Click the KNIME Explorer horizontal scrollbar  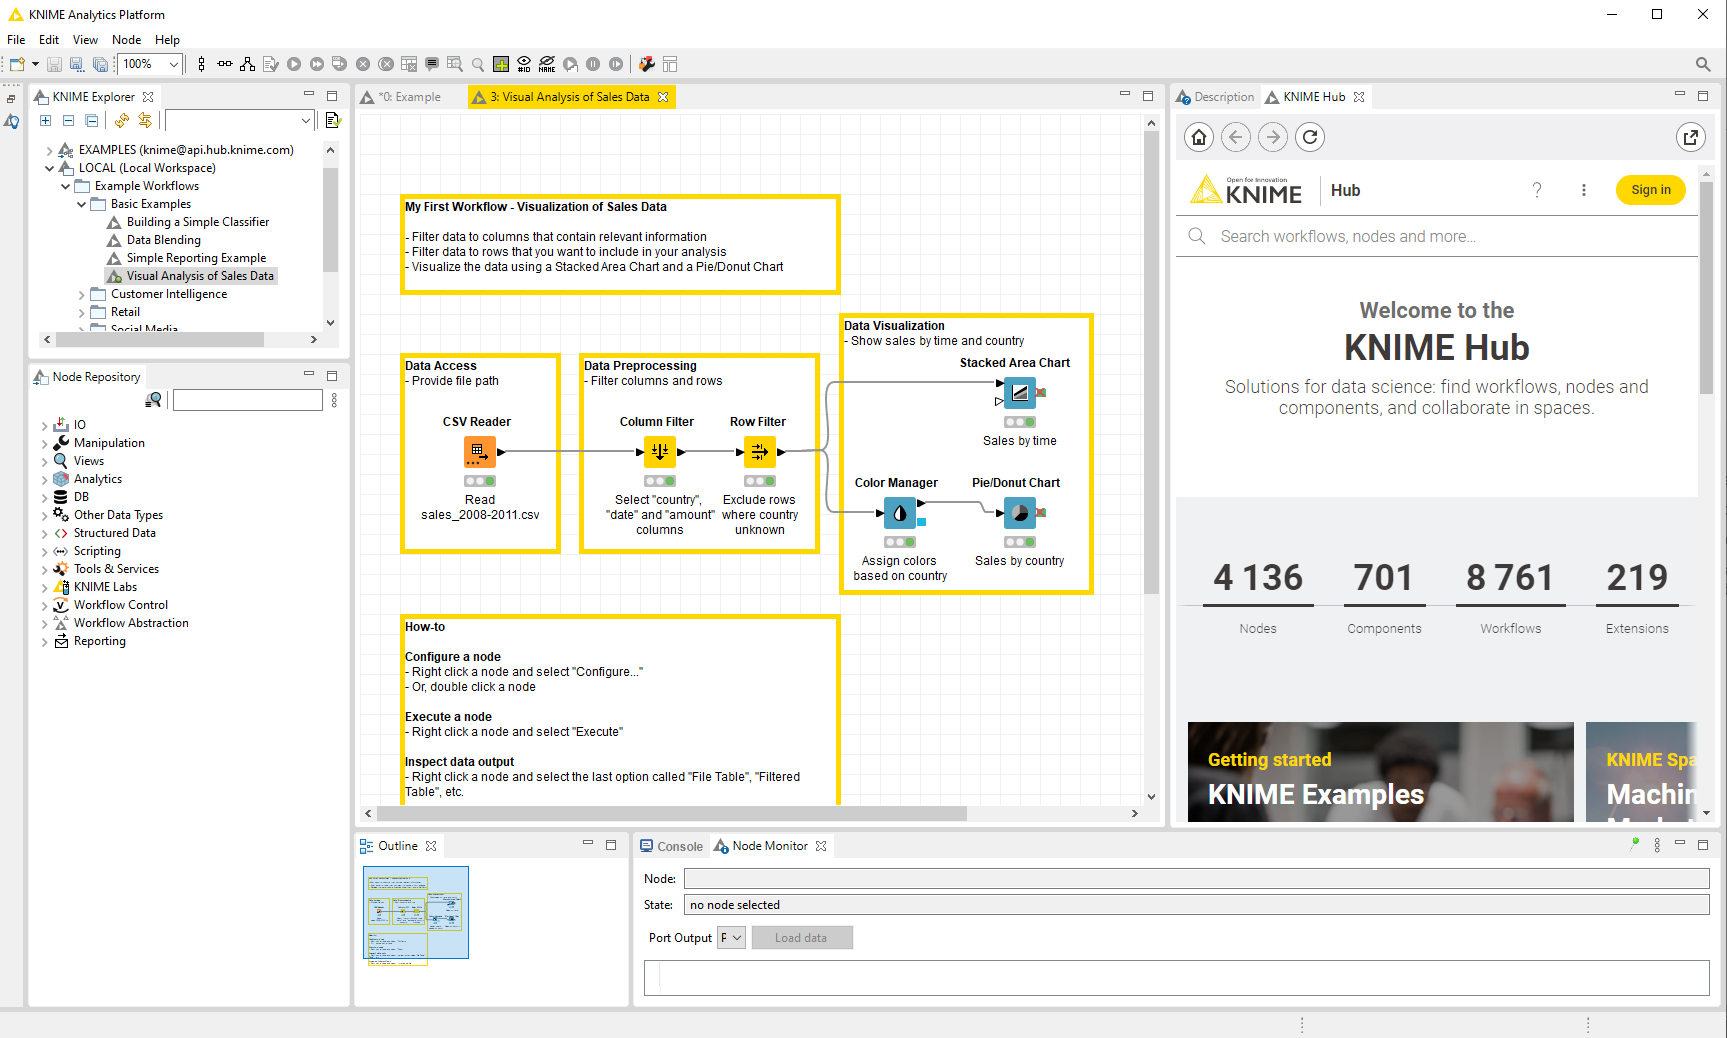click(x=160, y=340)
